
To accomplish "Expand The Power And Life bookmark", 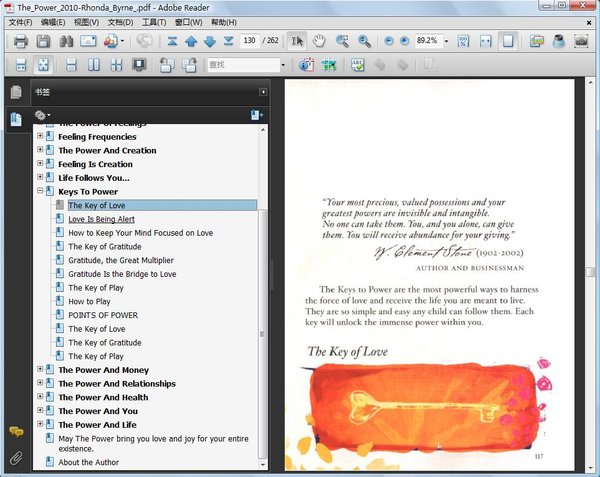I will (40, 424).
